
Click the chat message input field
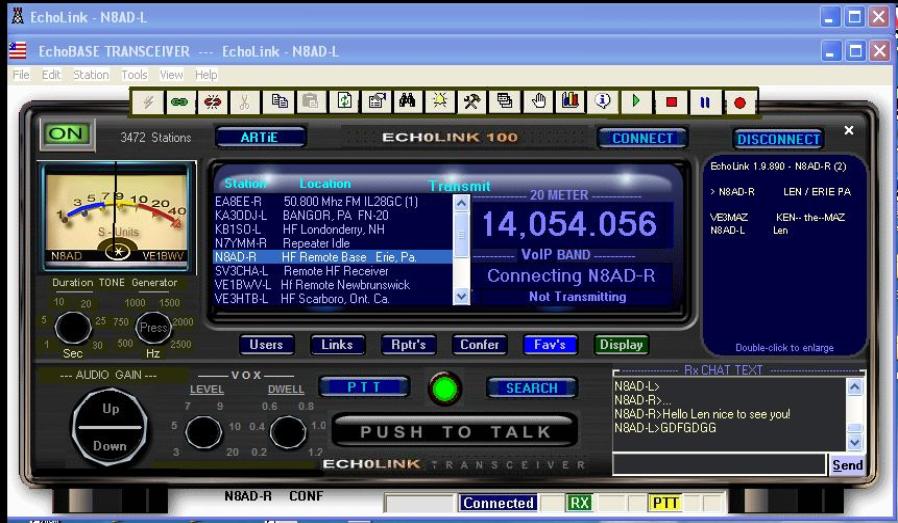719,465
